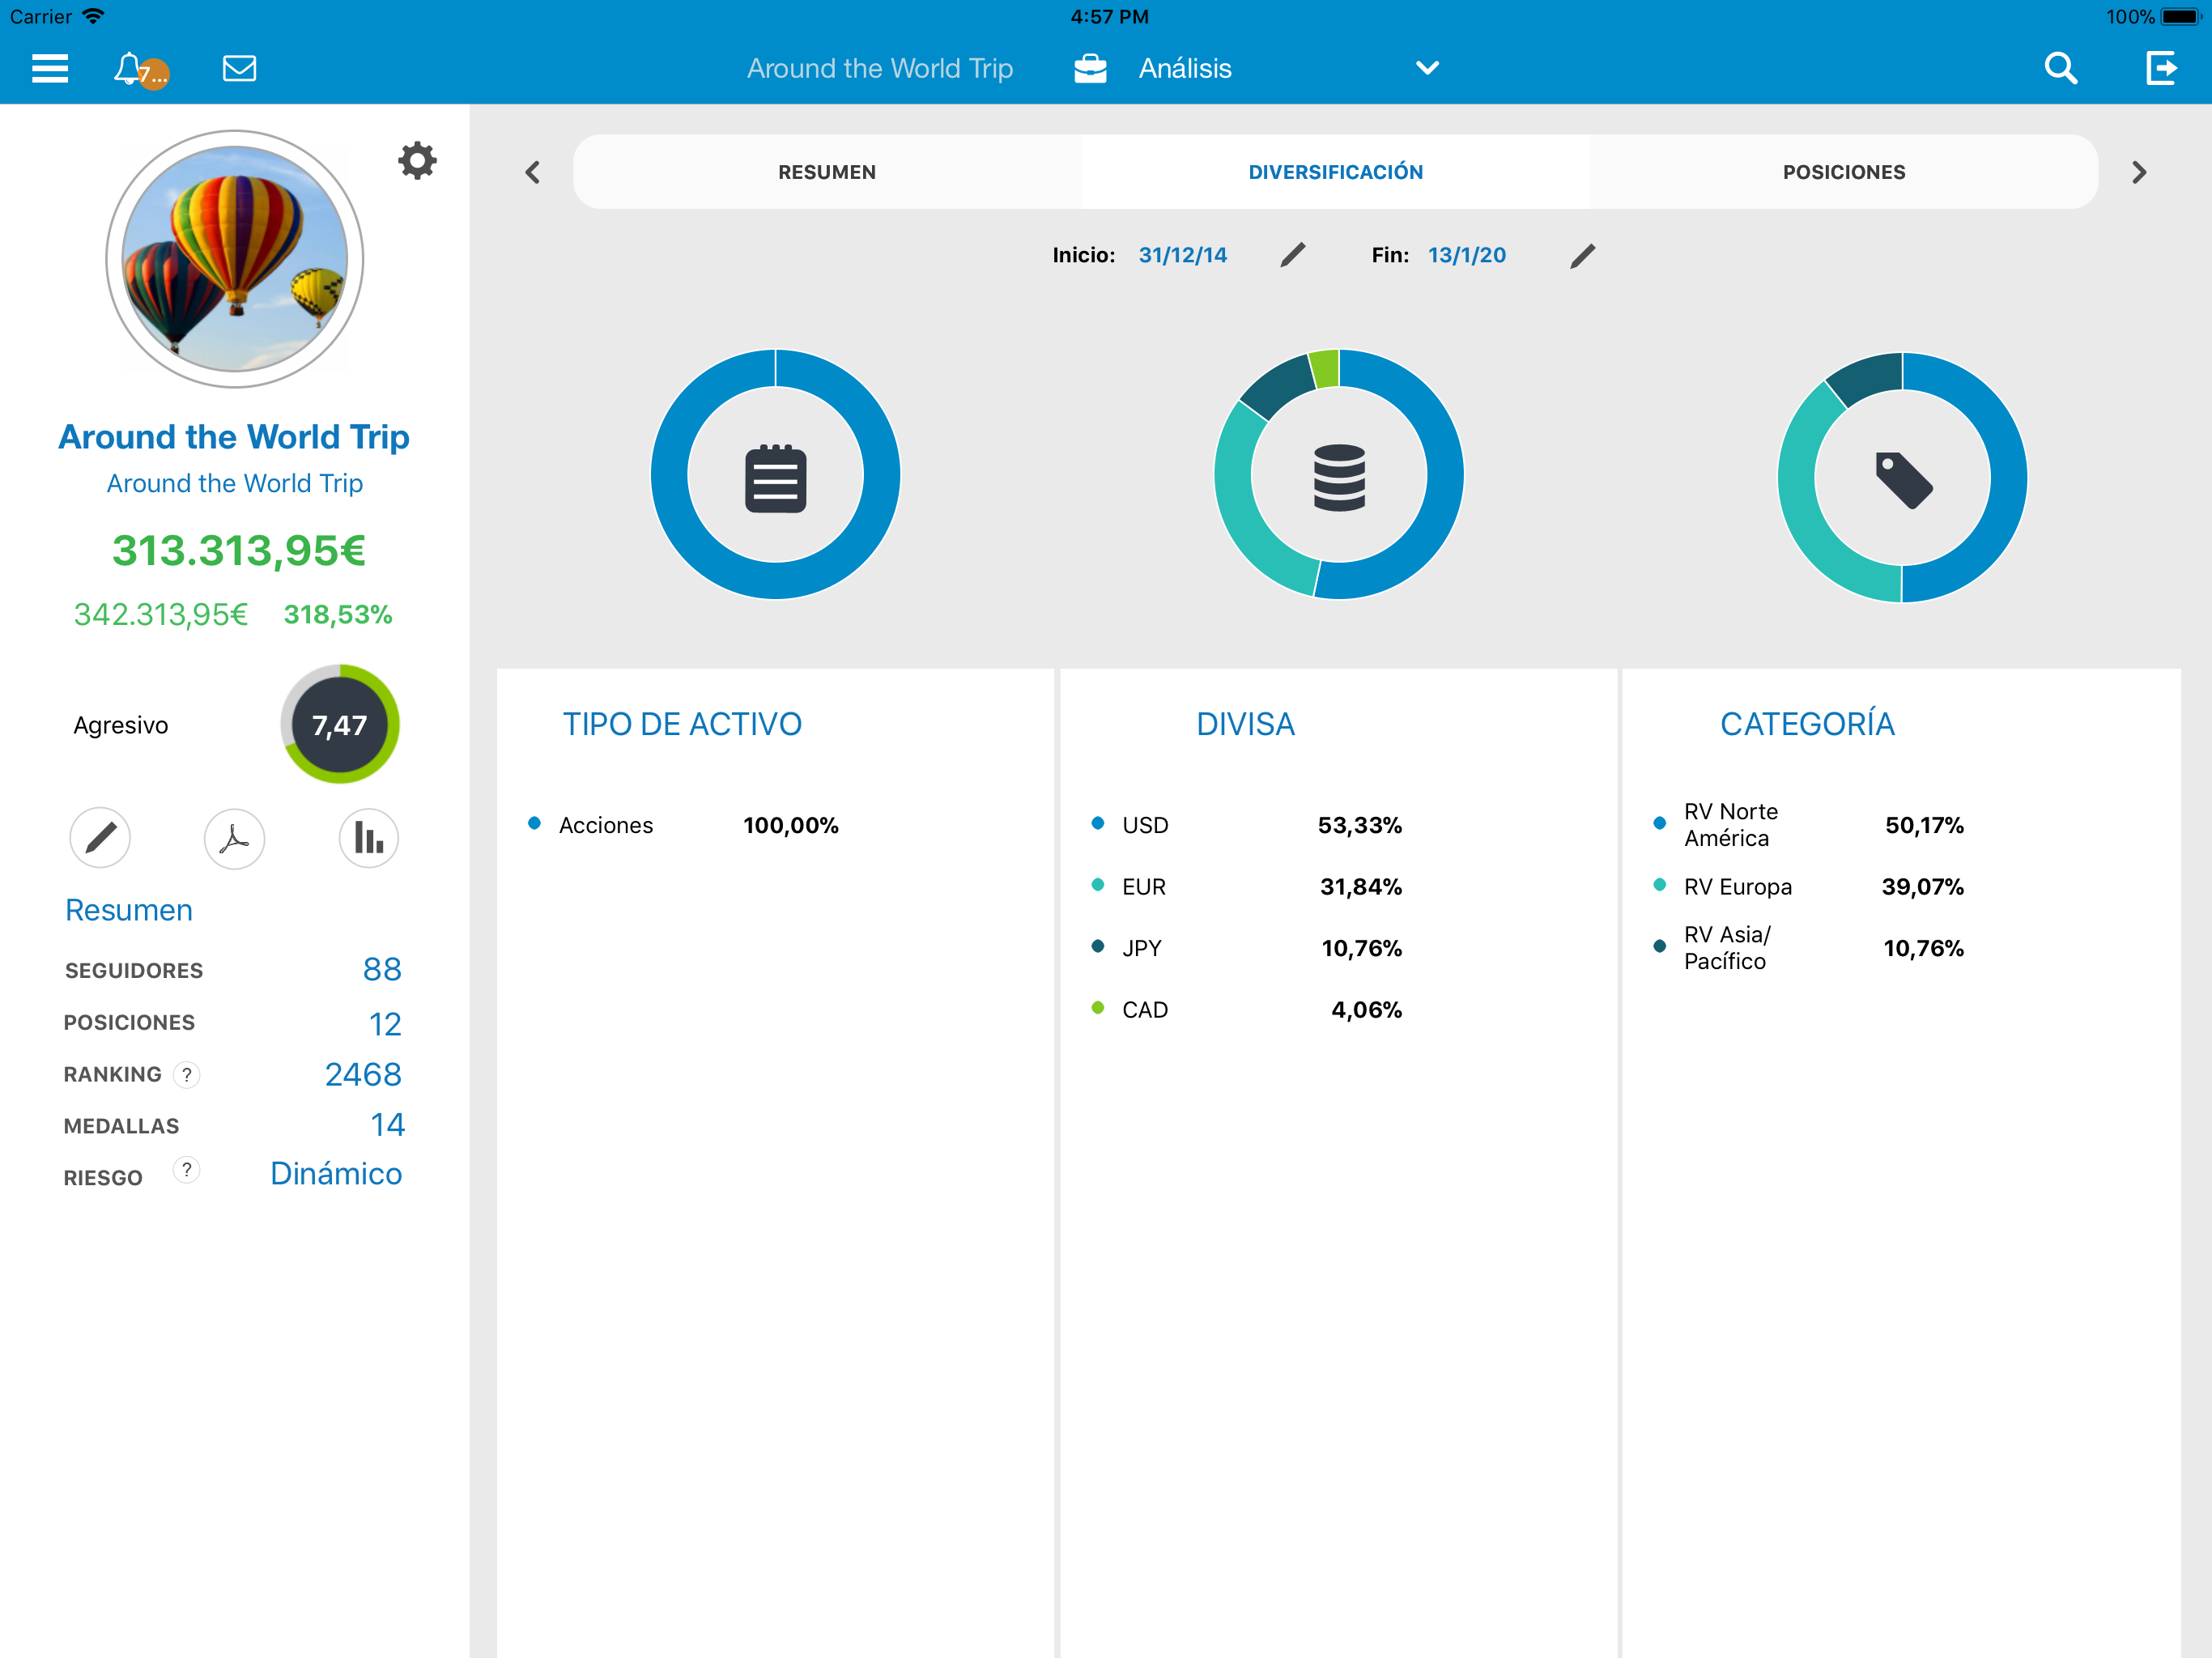Switch to the Posiciones tab
Viewport: 2212px width, 1658px height.
pyautogui.click(x=1843, y=172)
